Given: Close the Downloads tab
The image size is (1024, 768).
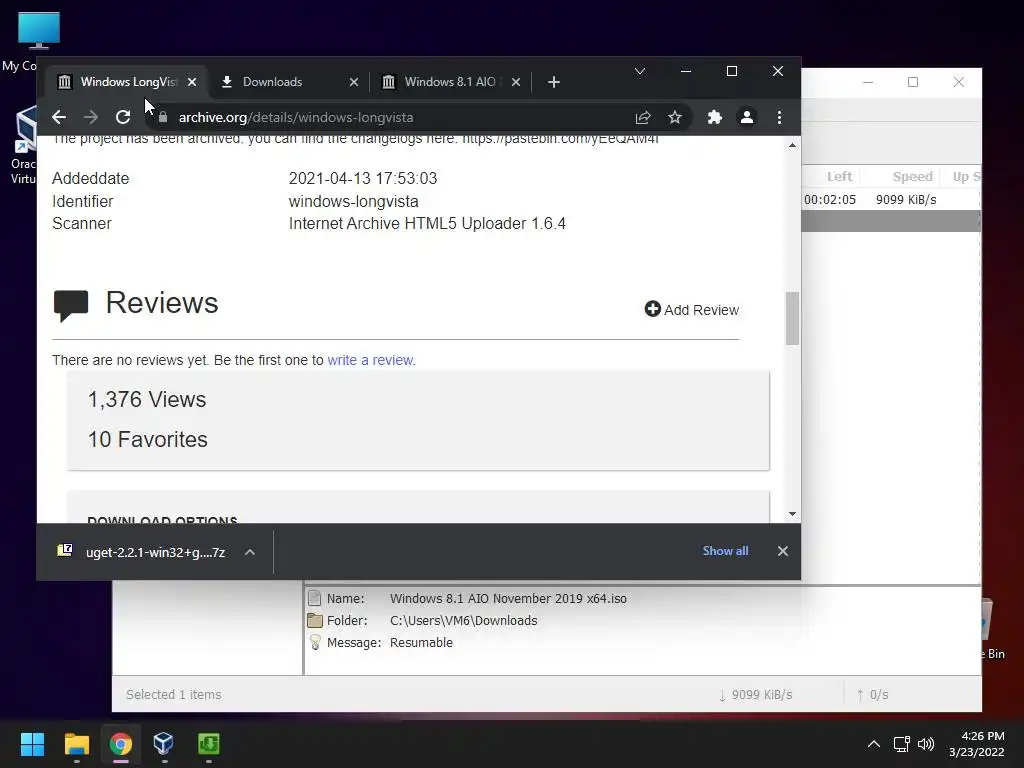Looking at the screenshot, I should (x=354, y=82).
